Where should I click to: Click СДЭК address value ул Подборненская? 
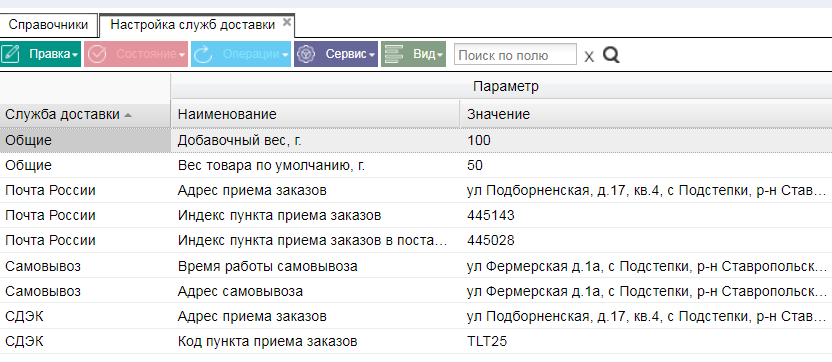click(647, 317)
